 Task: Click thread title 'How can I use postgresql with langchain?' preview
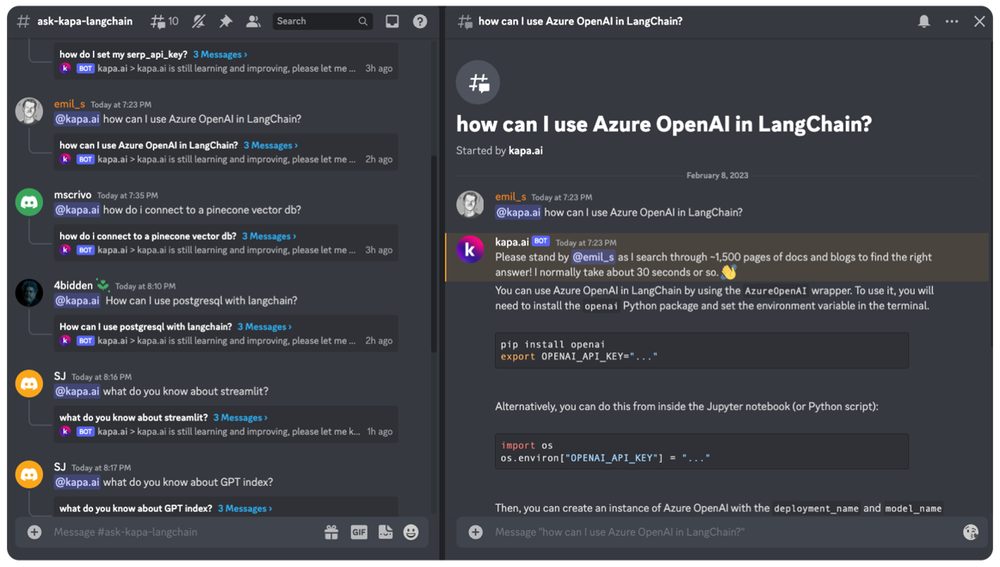click(x=146, y=327)
